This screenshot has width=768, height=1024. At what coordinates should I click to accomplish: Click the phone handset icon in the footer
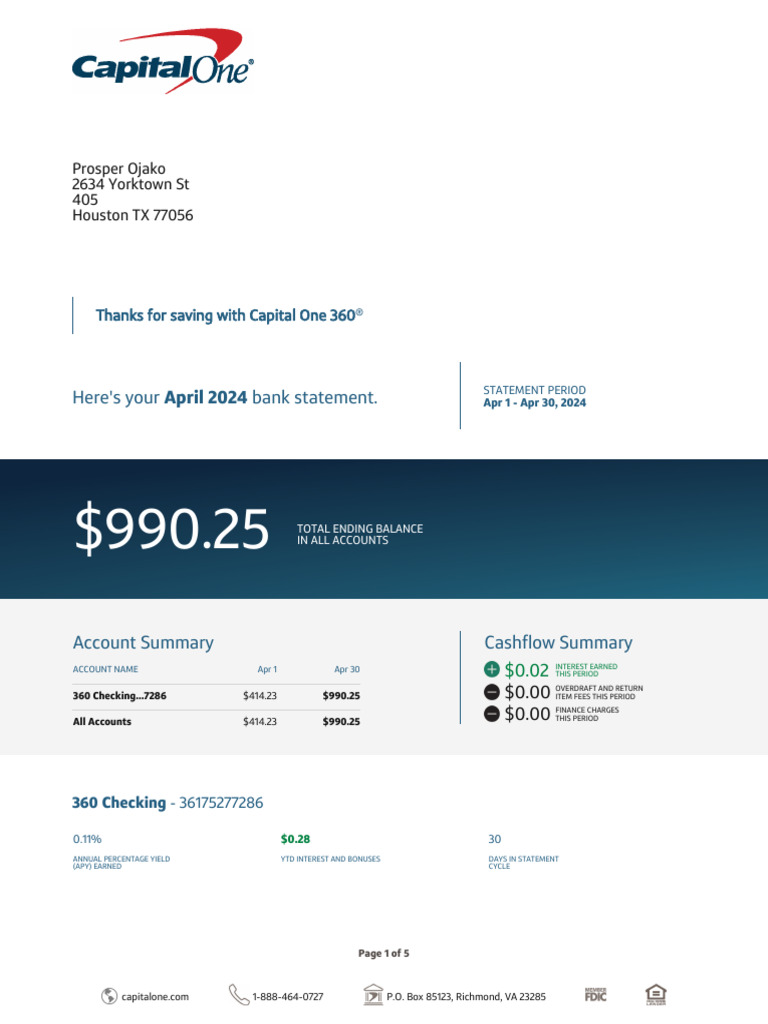click(x=238, y=994)
